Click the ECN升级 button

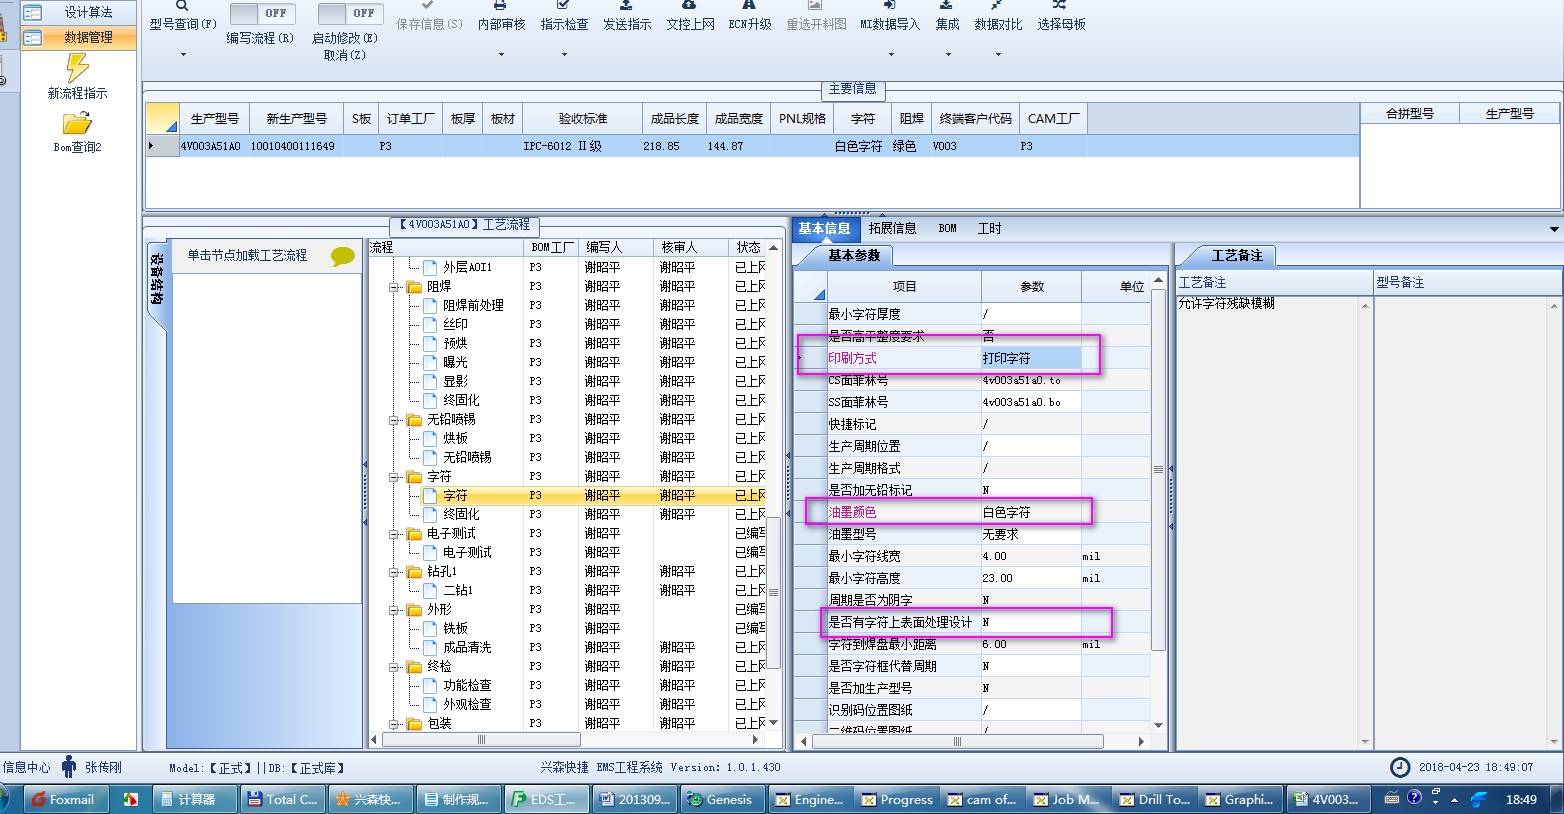click(750, 17)
